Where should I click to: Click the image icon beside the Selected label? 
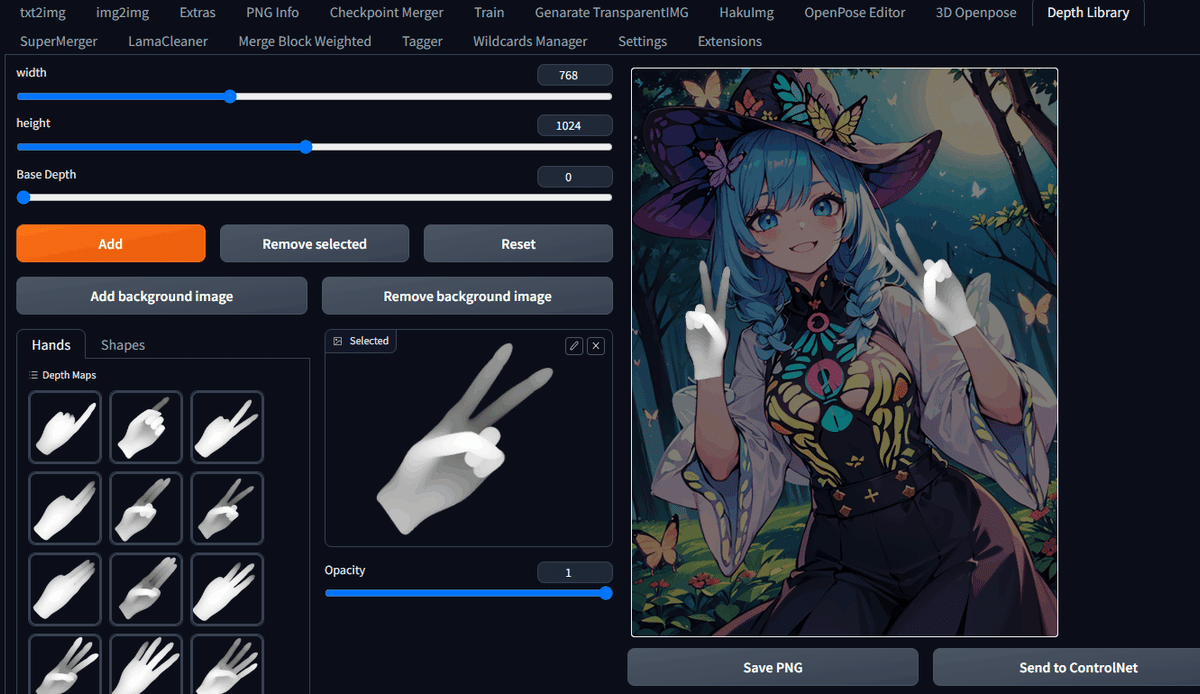tap(338, 341)
